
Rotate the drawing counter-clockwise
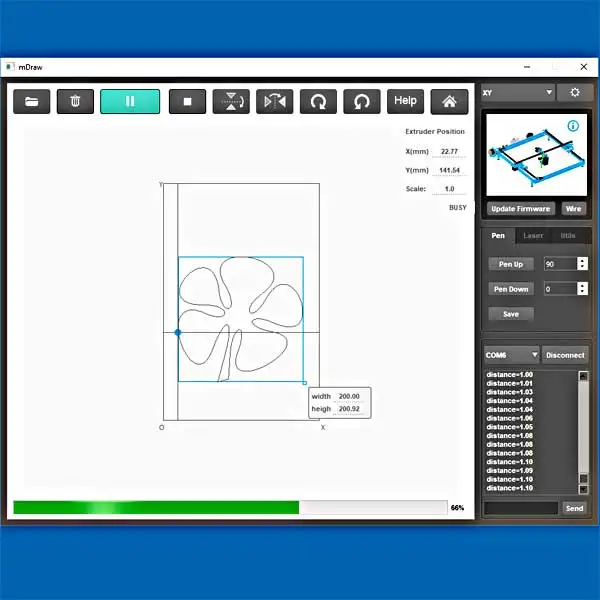click(361, 101)
